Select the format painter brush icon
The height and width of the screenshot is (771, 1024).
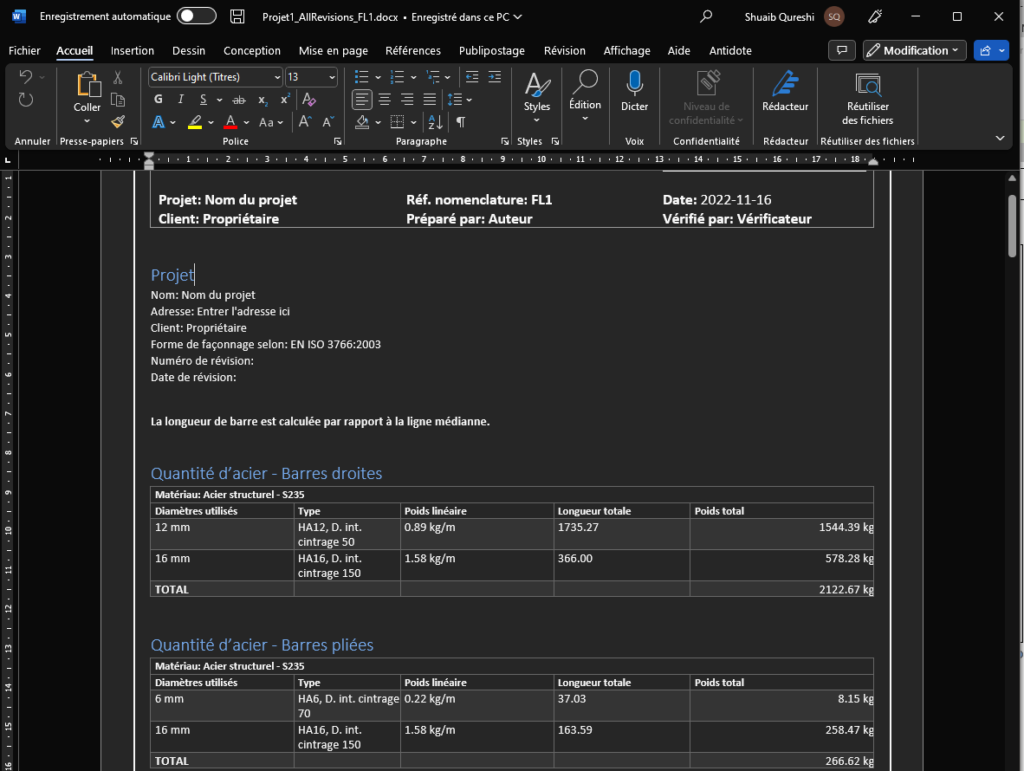click(x=118, y=122)
